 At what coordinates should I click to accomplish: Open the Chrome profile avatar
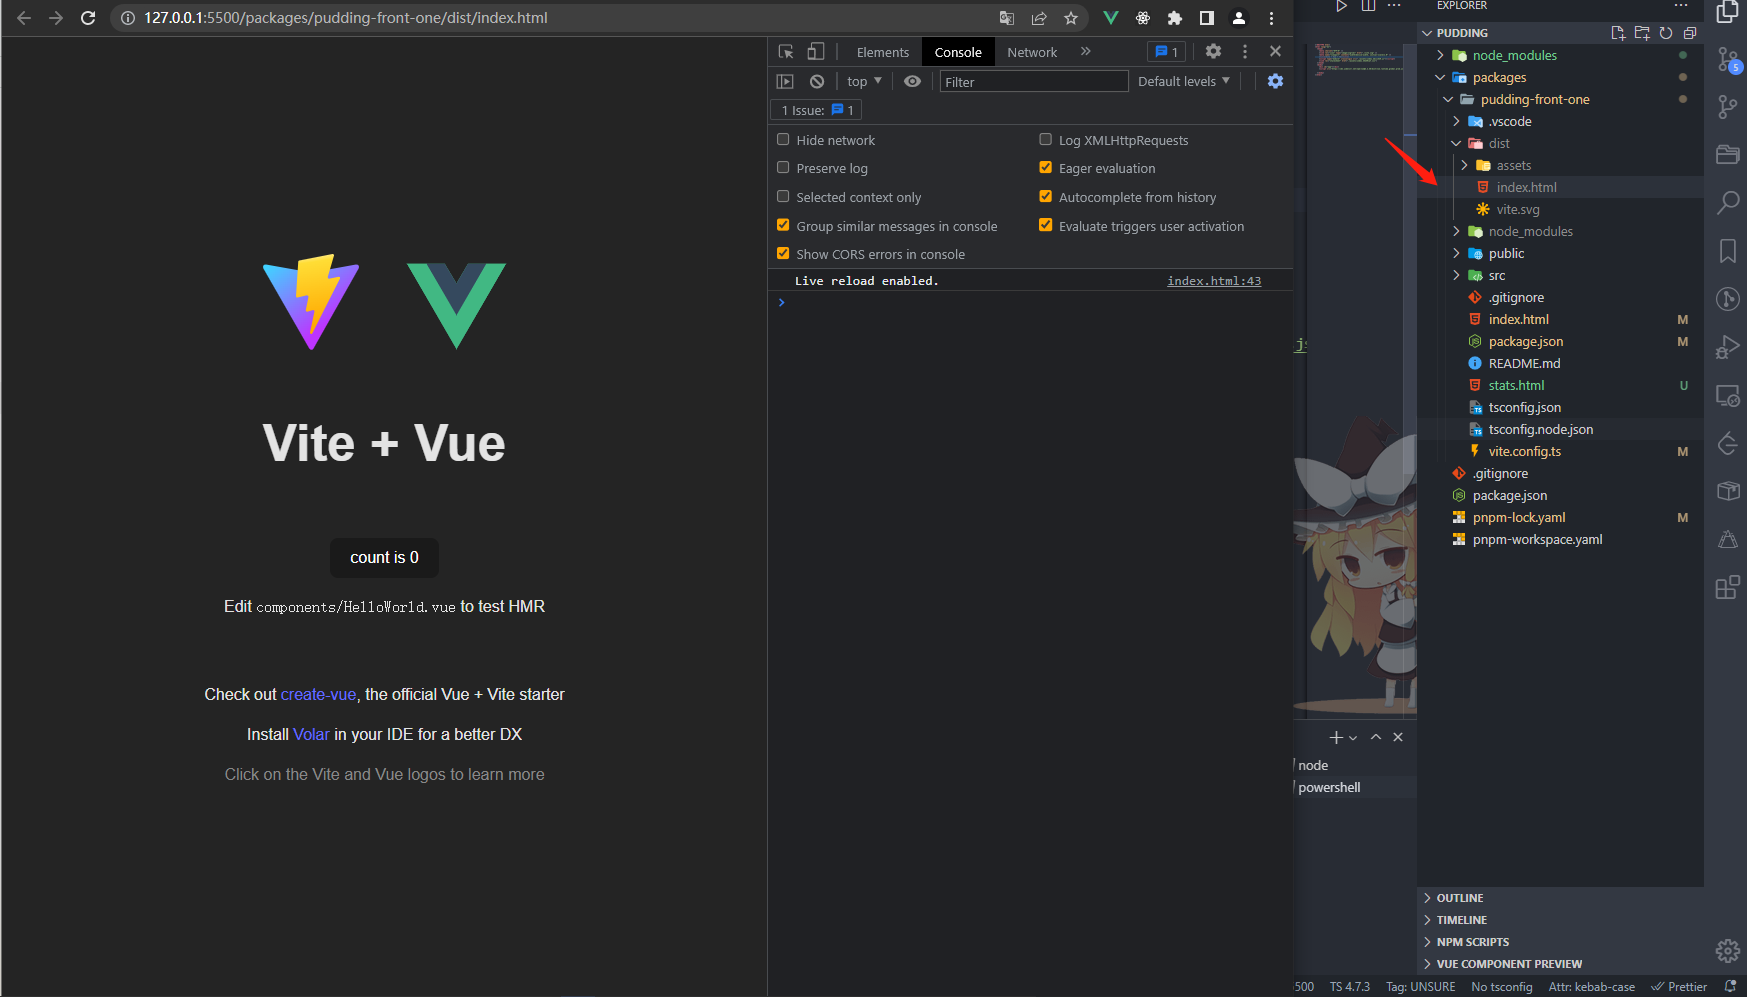point(1239,18)
